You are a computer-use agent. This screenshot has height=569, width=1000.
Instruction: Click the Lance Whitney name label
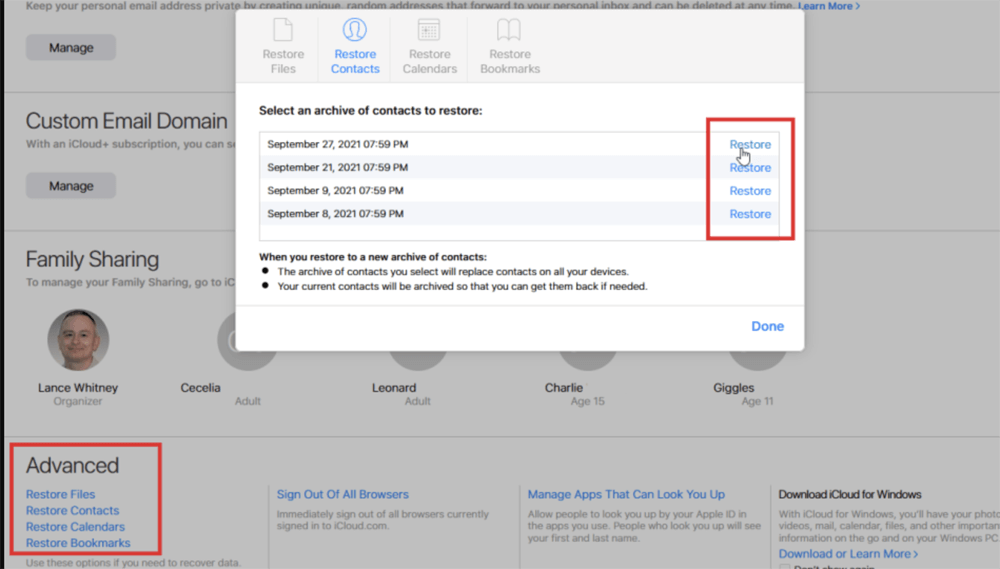click(78, 388)
